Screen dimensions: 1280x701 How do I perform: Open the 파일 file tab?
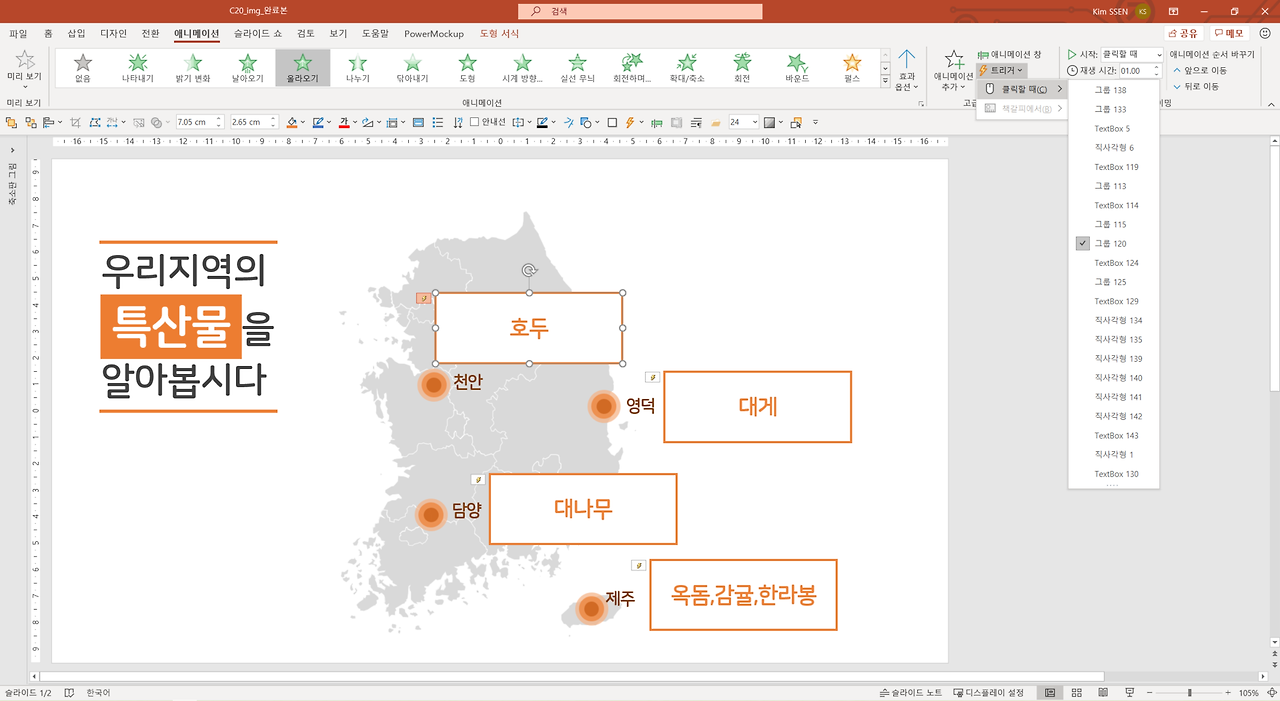pos(19,33)
